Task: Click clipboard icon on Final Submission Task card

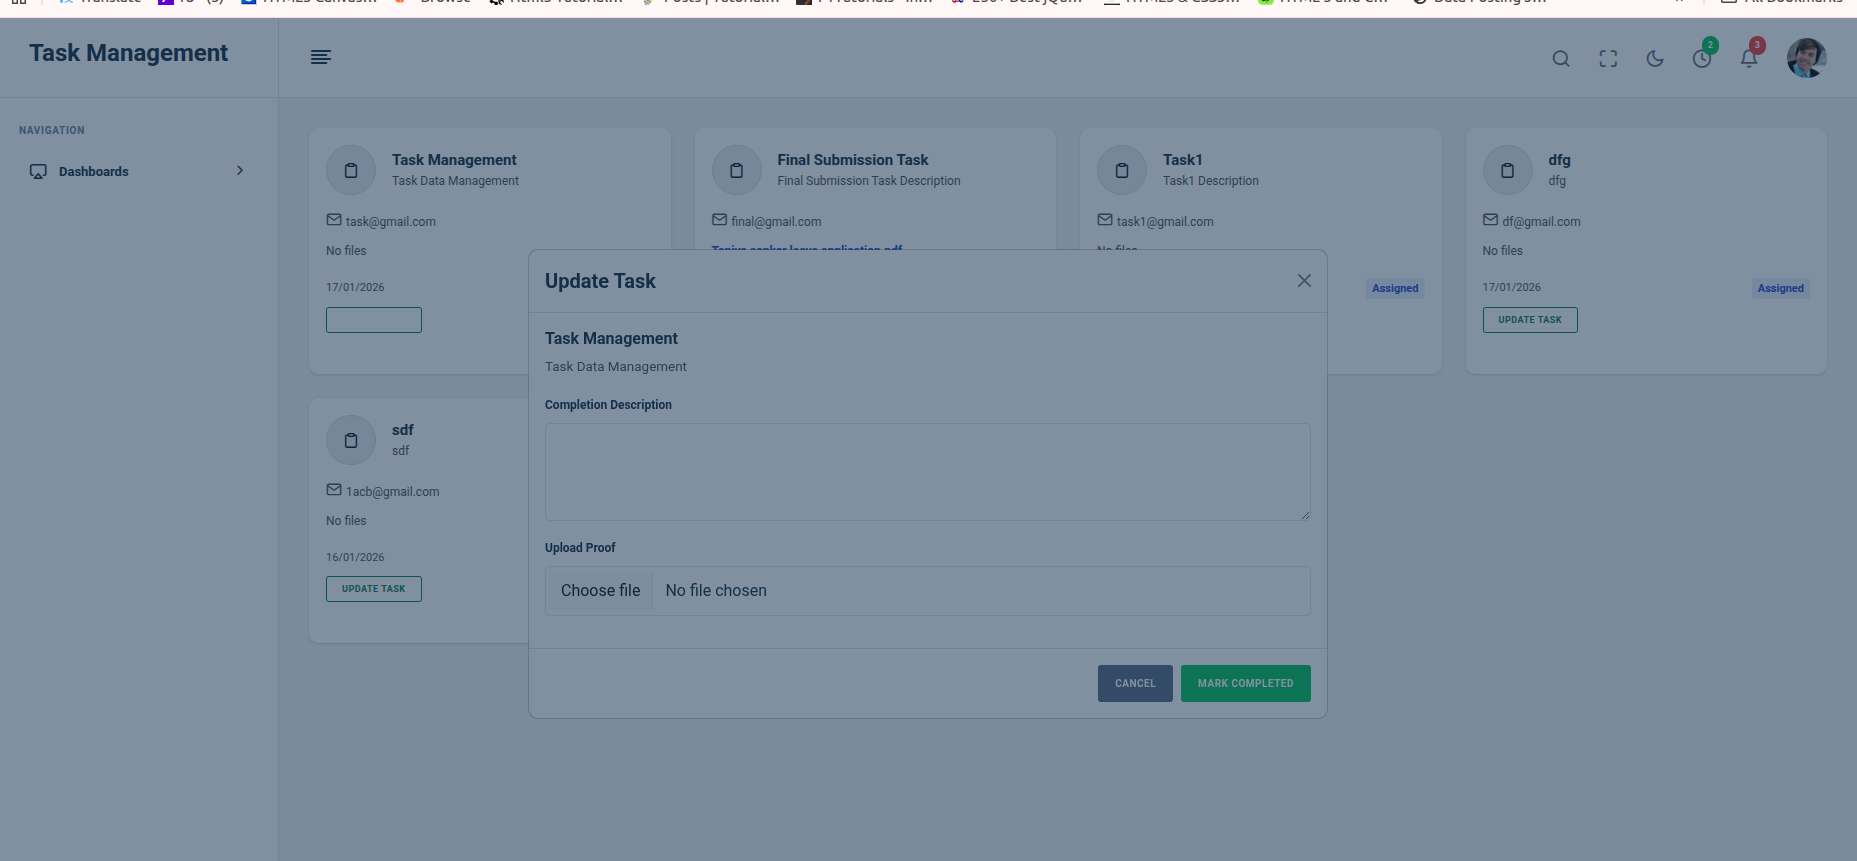Action: 736,171
